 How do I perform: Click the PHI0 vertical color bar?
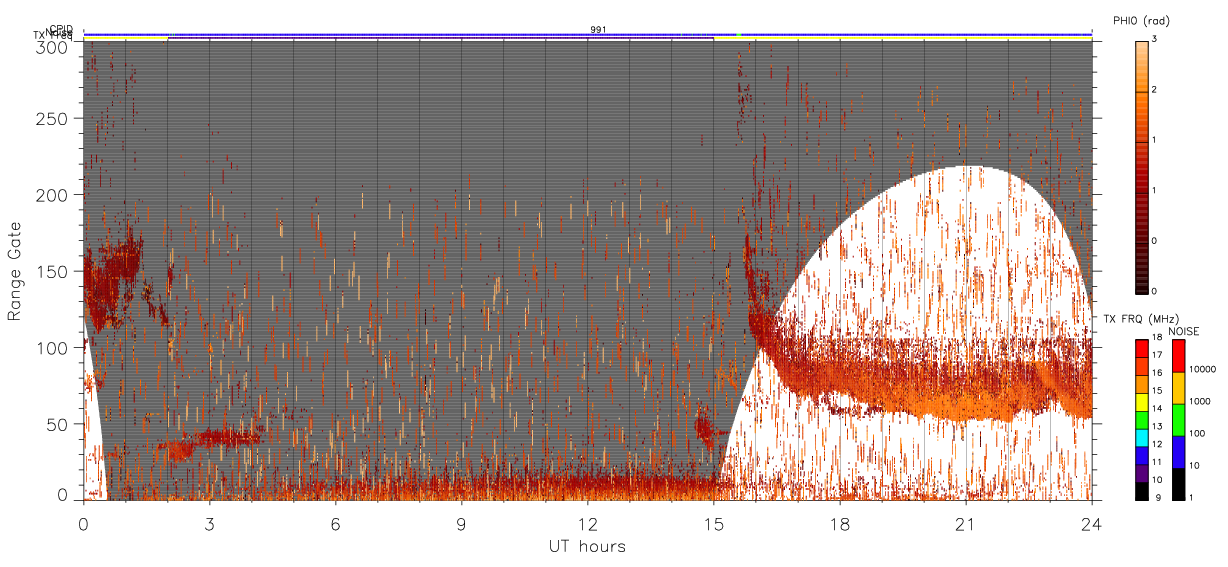coord(1141,166)
